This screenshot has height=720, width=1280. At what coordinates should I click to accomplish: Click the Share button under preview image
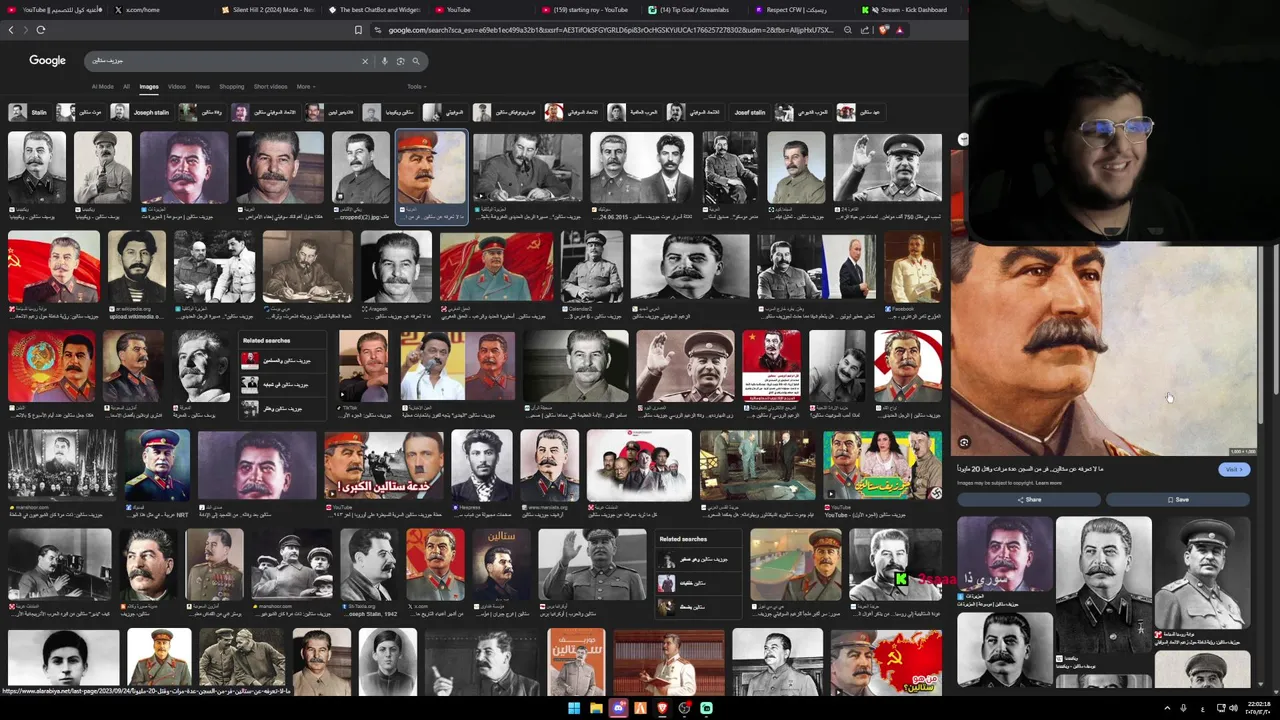pyautogui.click(x=1029, y=499)
